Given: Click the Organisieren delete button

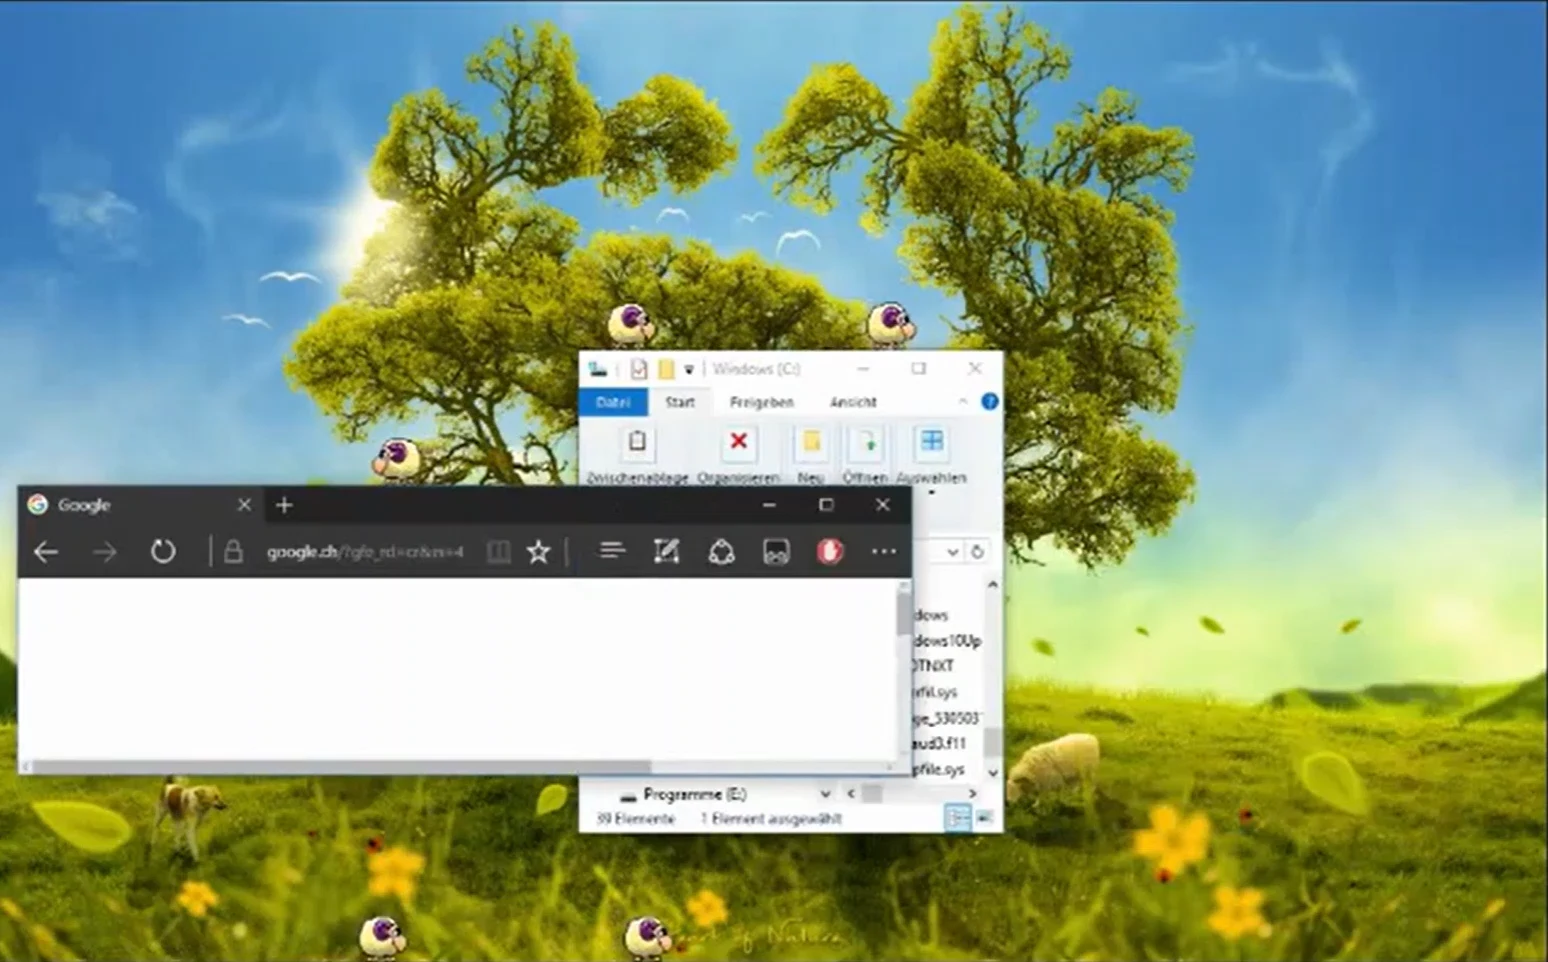Looking at the screenshot, I should [738, 455].
